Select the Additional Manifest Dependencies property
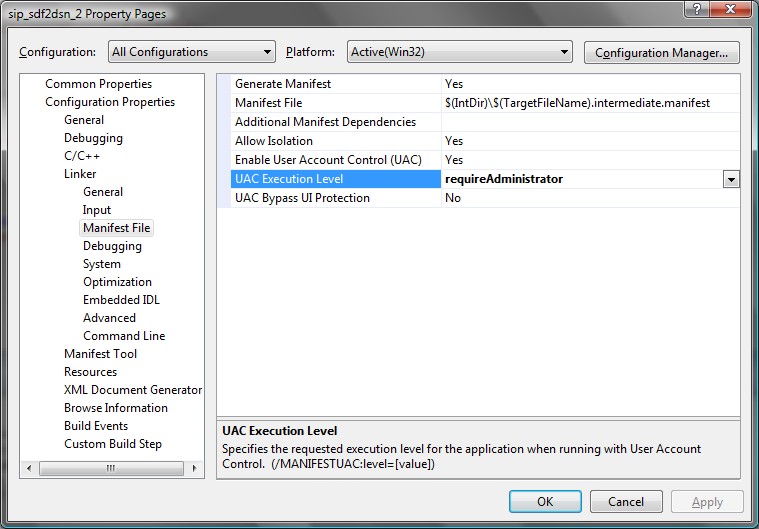Viewport: 759px width, 529px height. pos(336,121)
